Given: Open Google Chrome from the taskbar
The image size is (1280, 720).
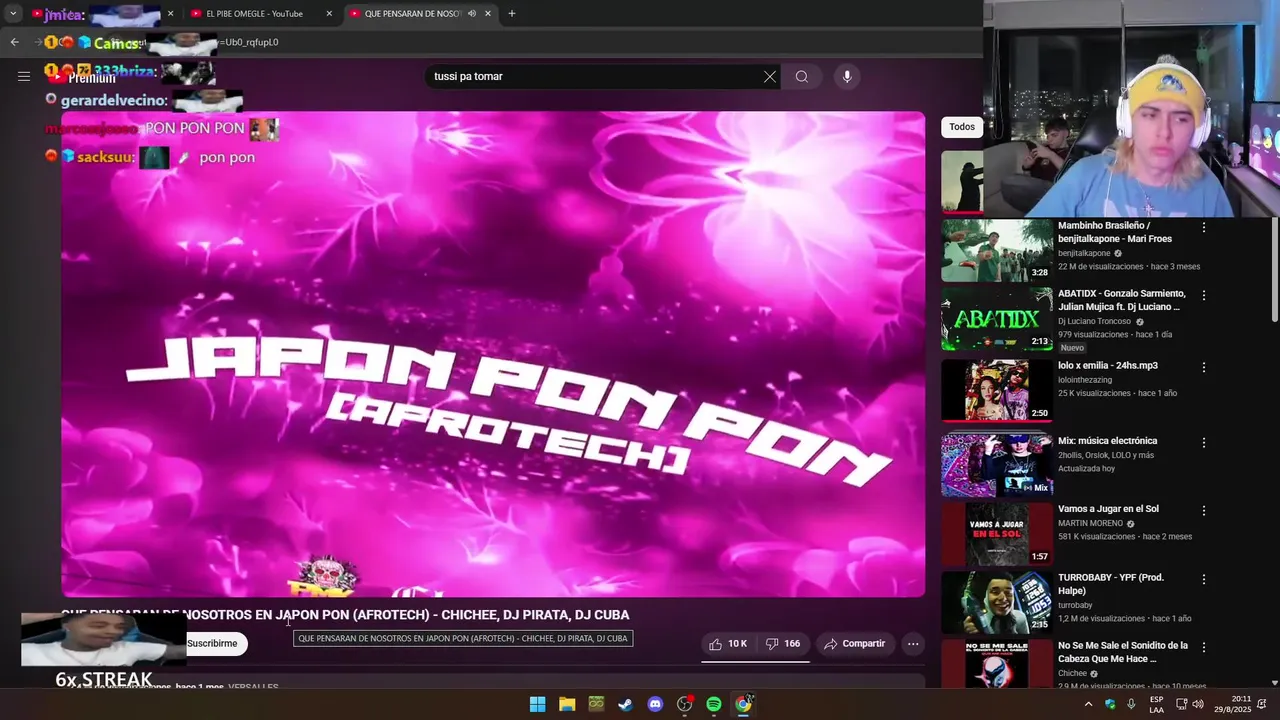Looking at the screenshot, I should coord(743,705).
